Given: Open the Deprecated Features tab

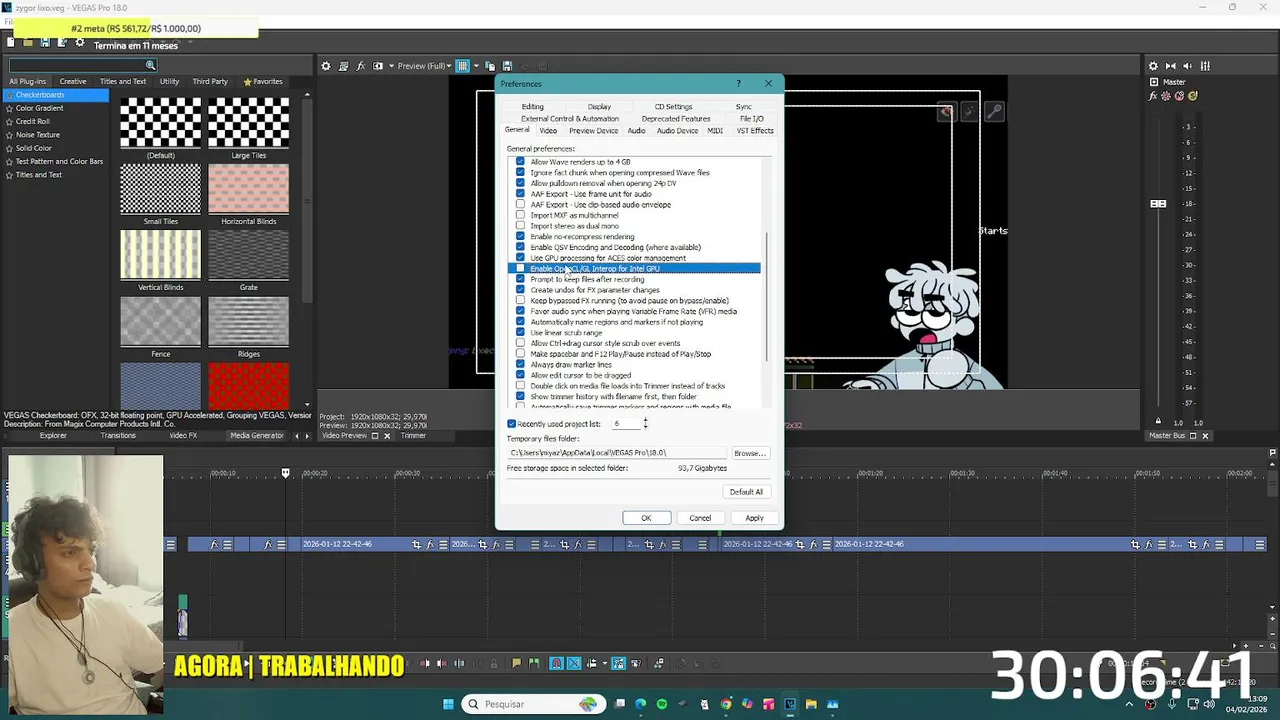Looking at the screenshot, I should 676,119.
